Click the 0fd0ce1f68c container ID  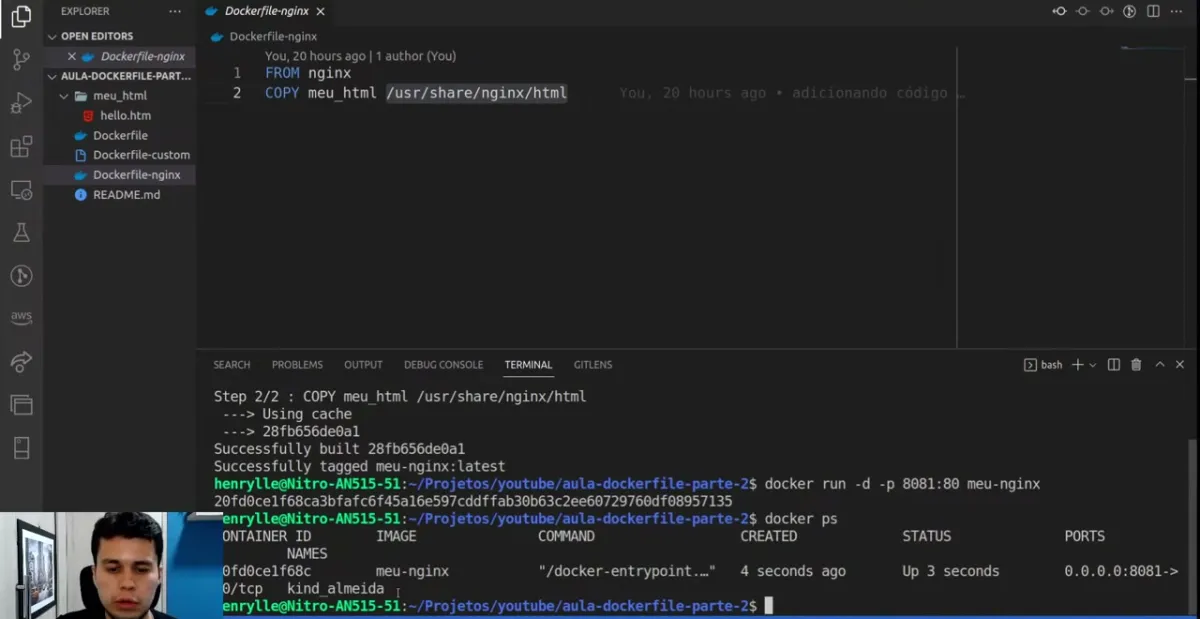coord(267,571)
